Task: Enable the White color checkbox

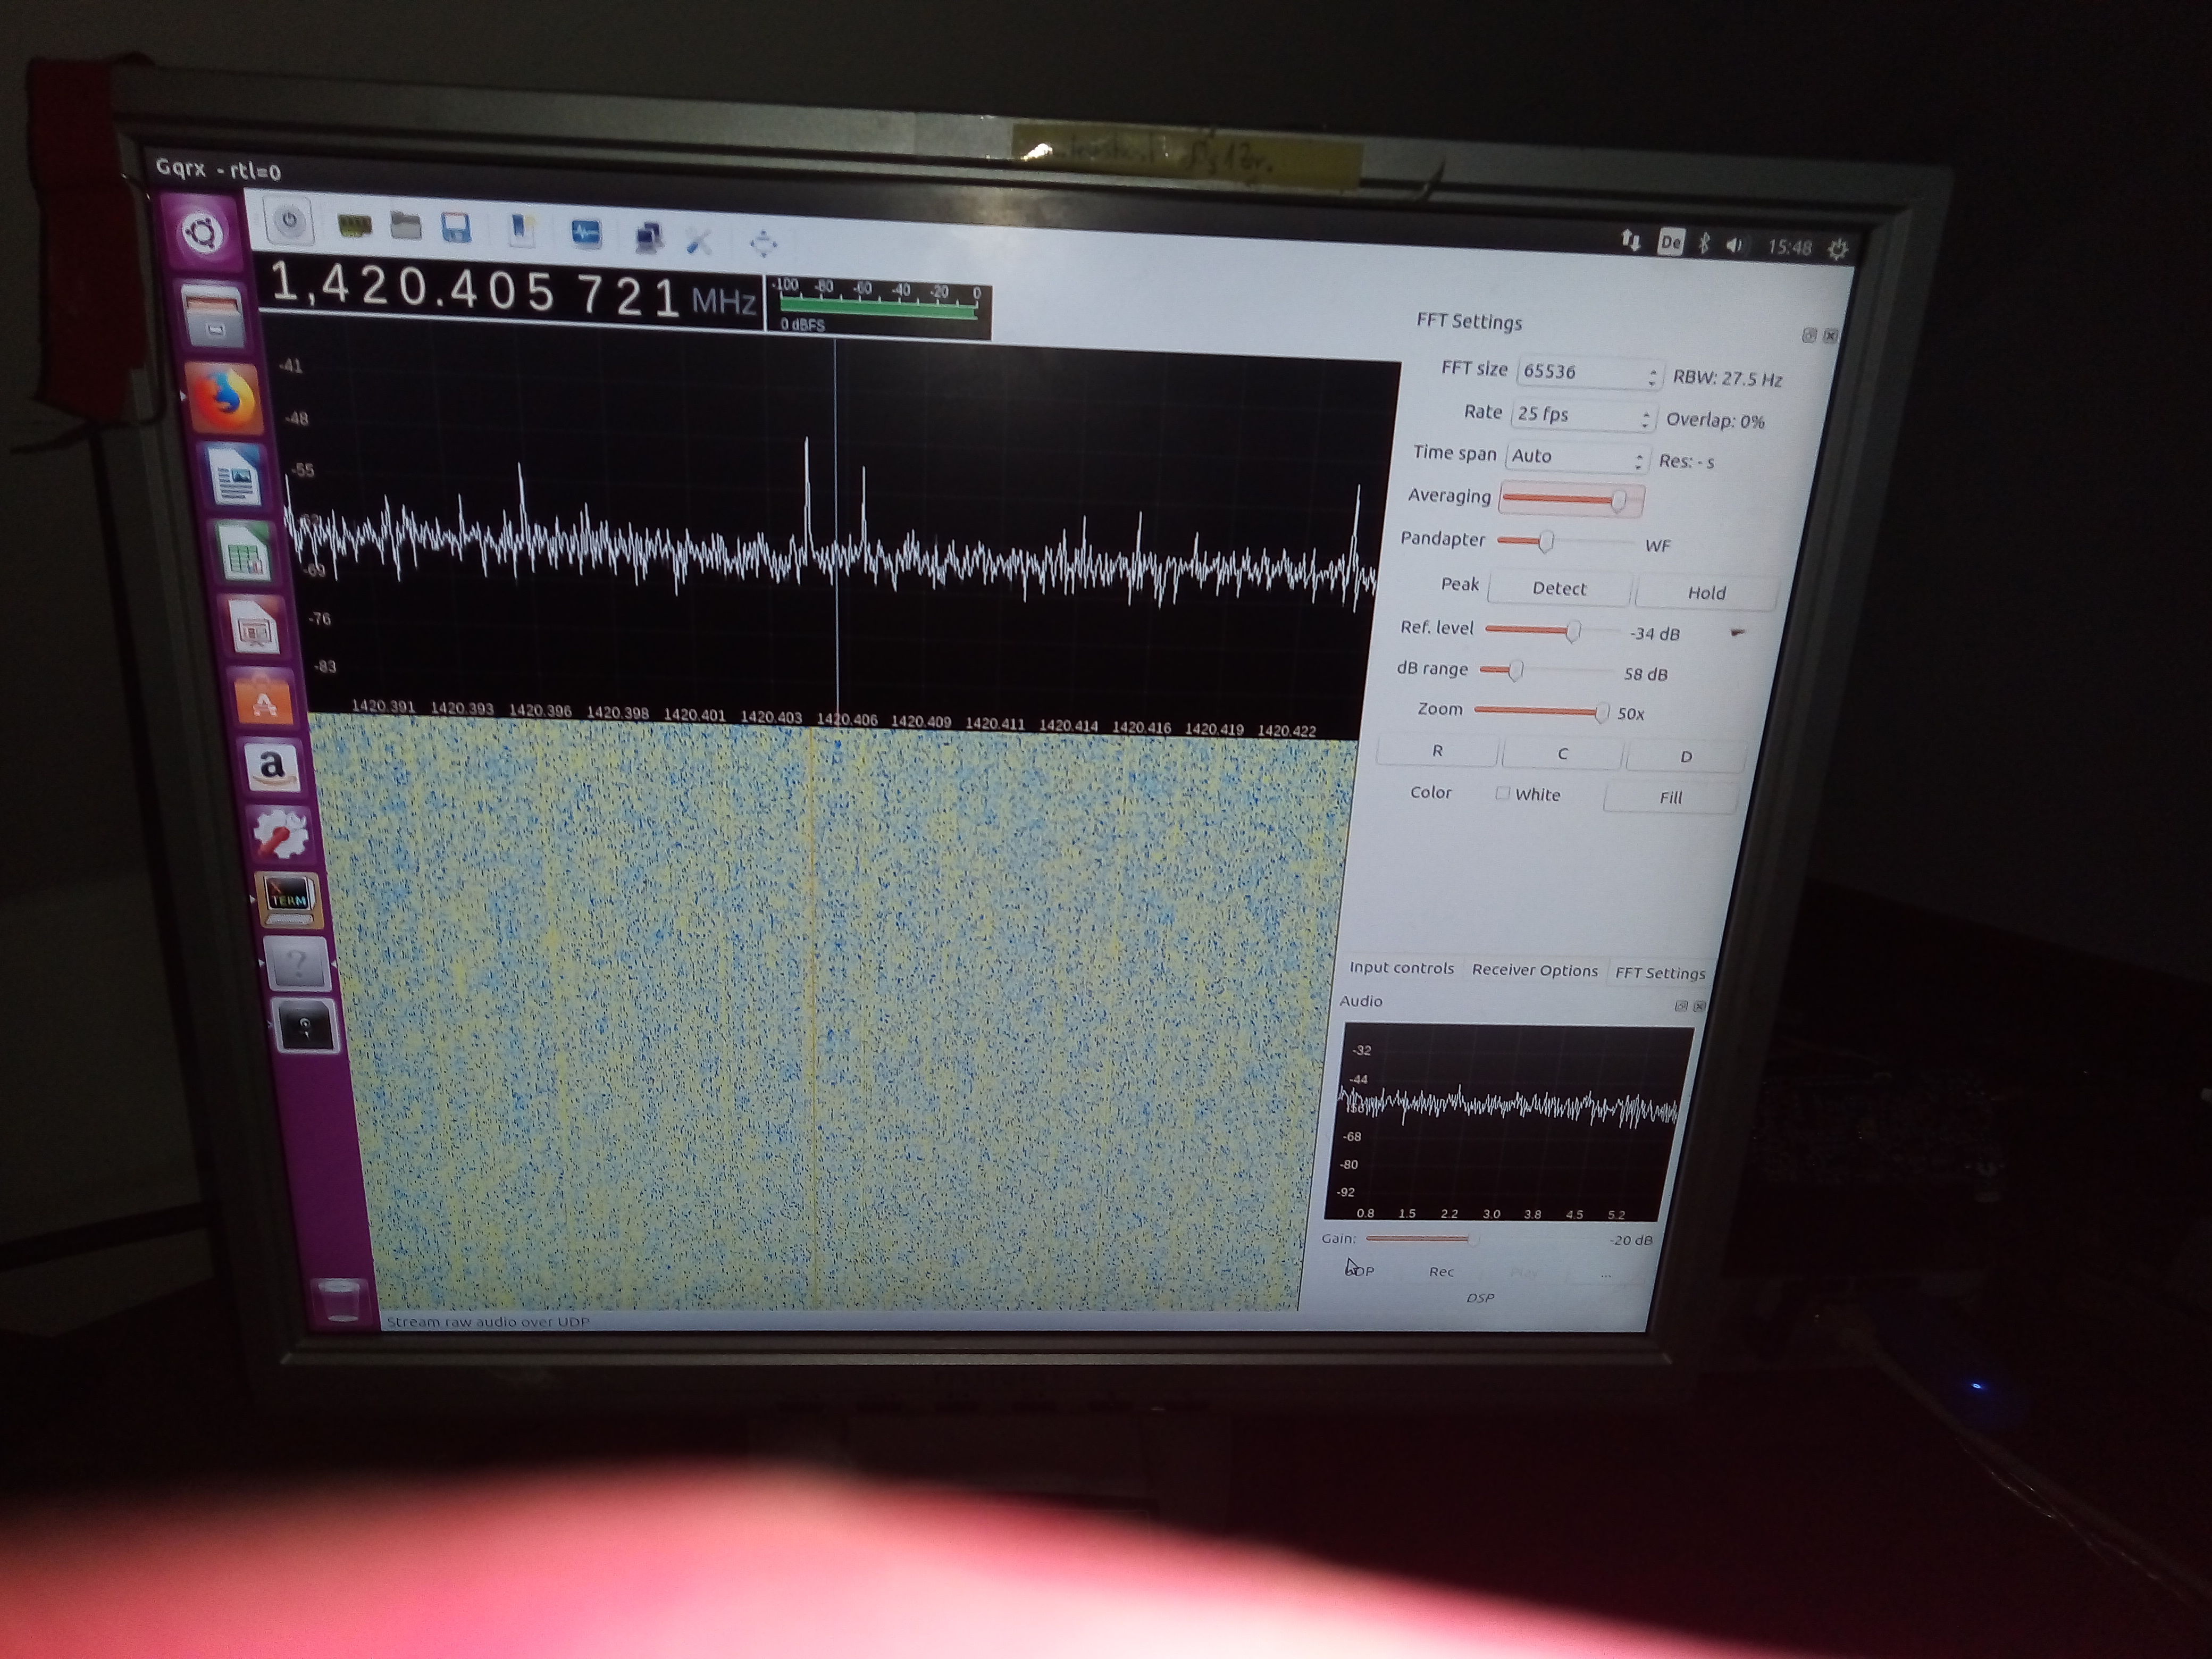Action: (x=1502, y=793)
